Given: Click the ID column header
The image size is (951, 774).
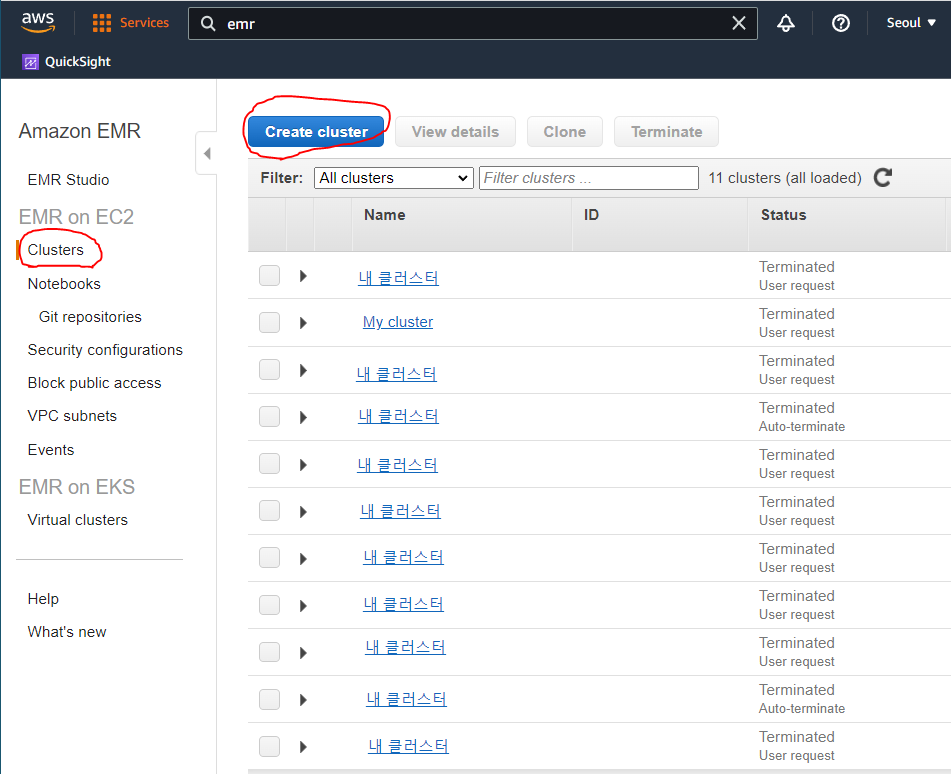Looking at the screenshot, I should pyautogui.click(x=591, y=215).
